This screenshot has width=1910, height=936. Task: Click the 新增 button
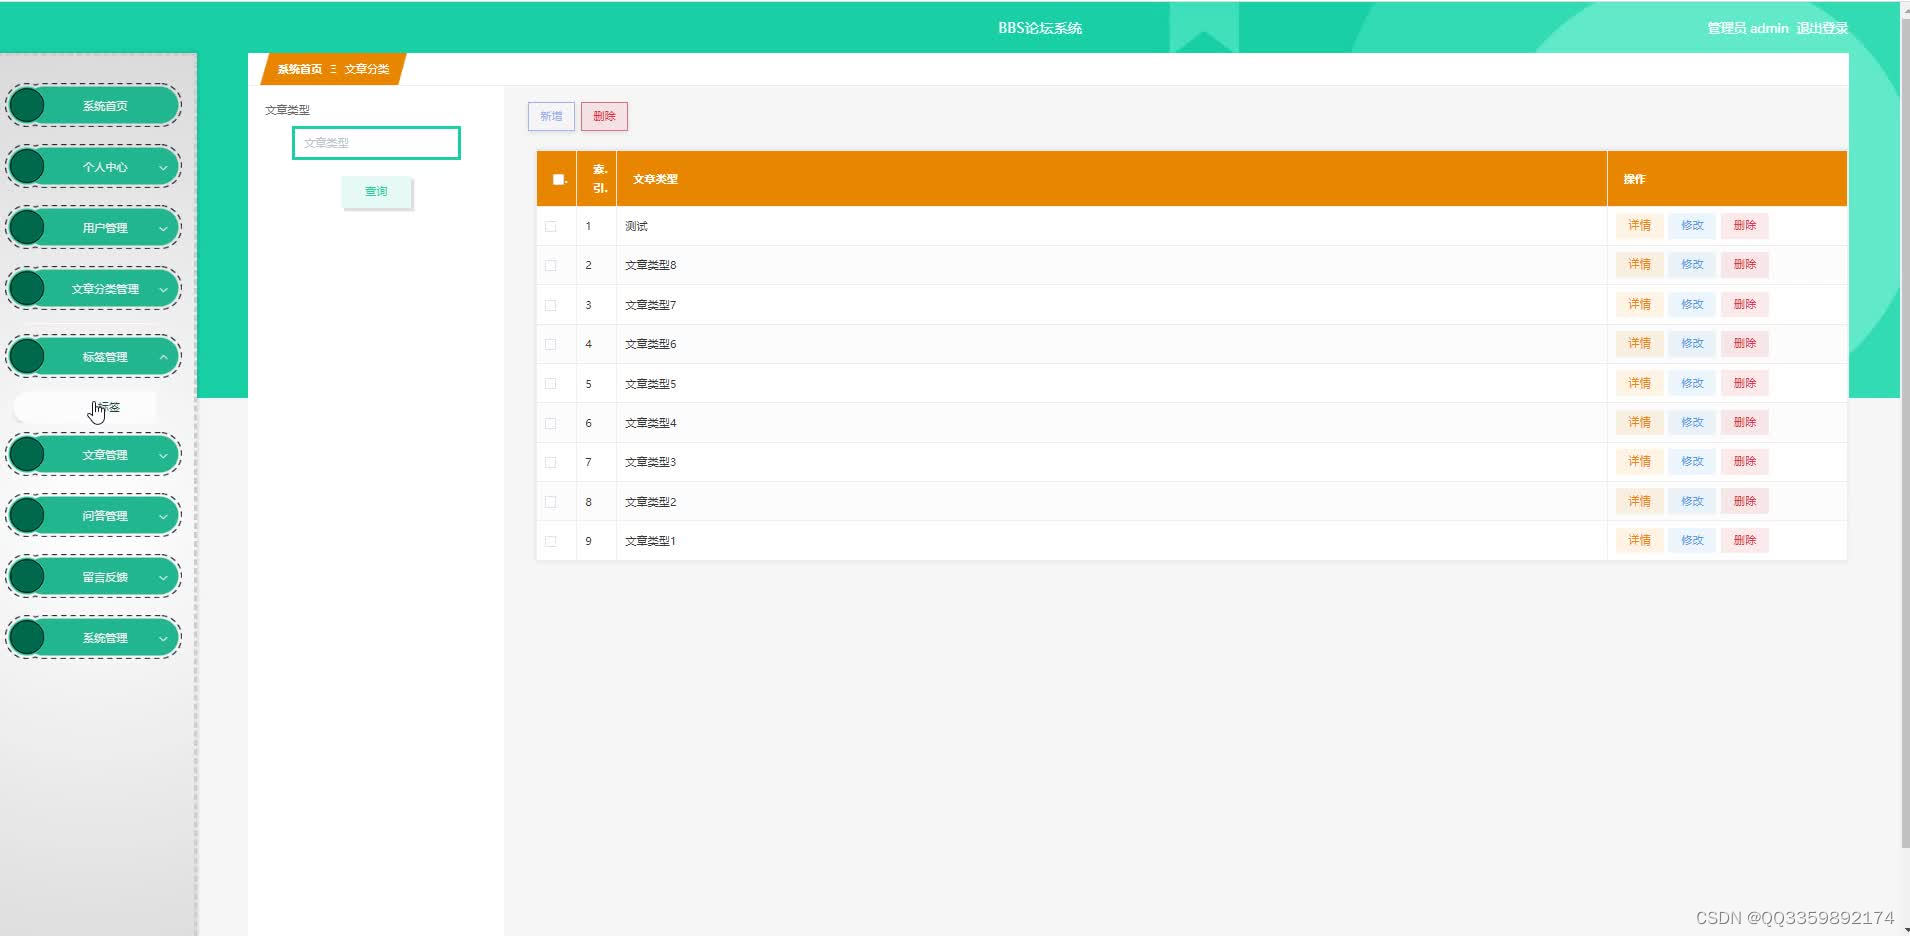click(x=551, y=116)
